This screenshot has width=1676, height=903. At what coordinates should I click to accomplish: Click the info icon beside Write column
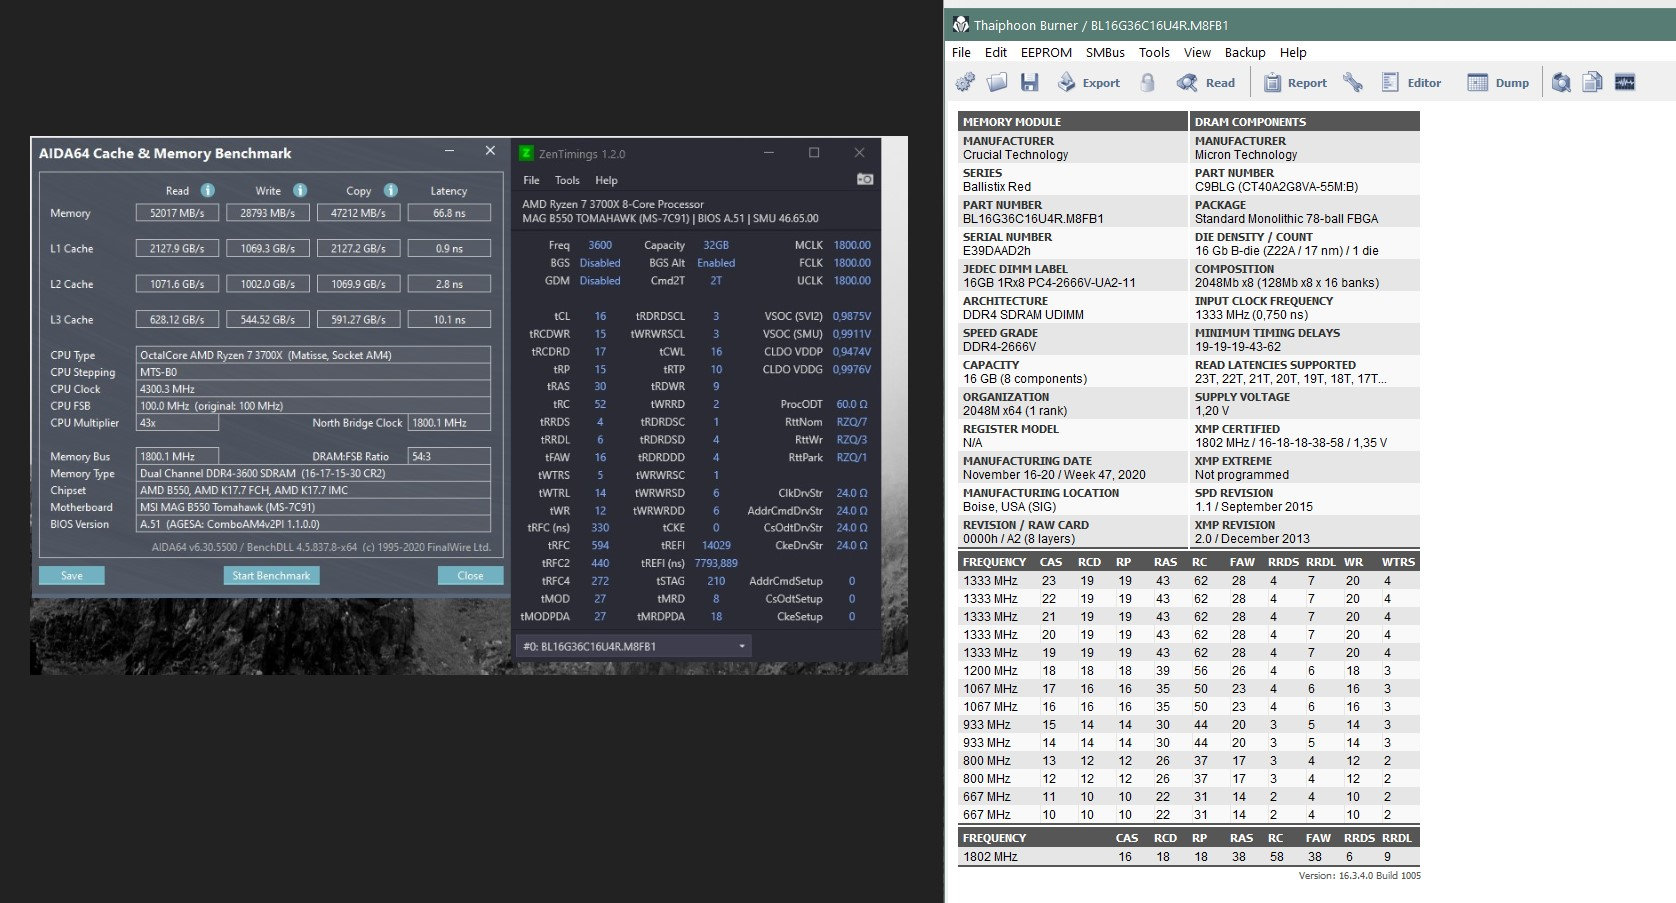pos(299,191)
